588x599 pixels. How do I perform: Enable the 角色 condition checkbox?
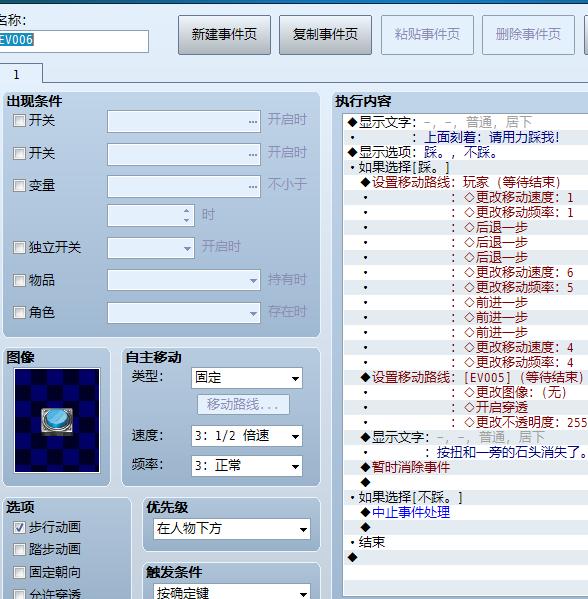click(x=19, y=312)
